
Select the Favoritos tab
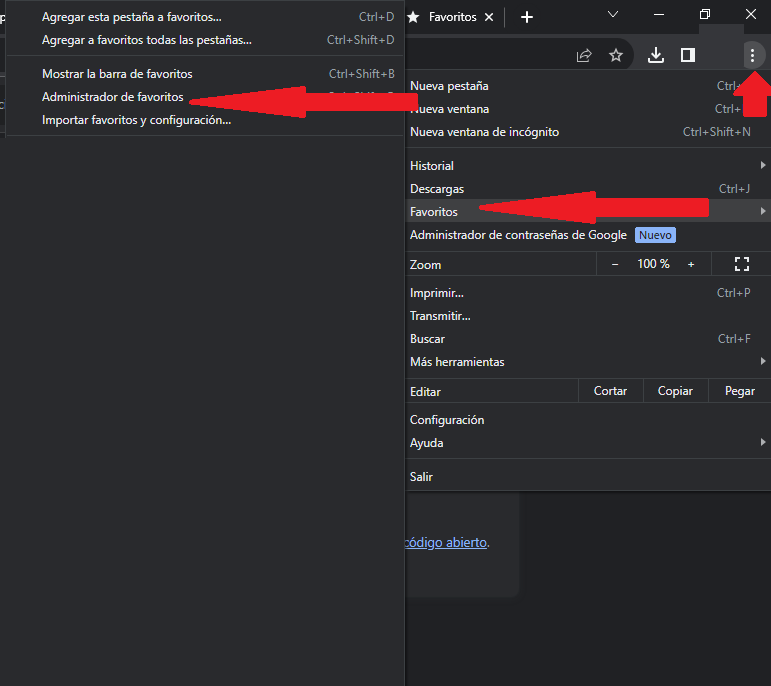click(452, 17)
